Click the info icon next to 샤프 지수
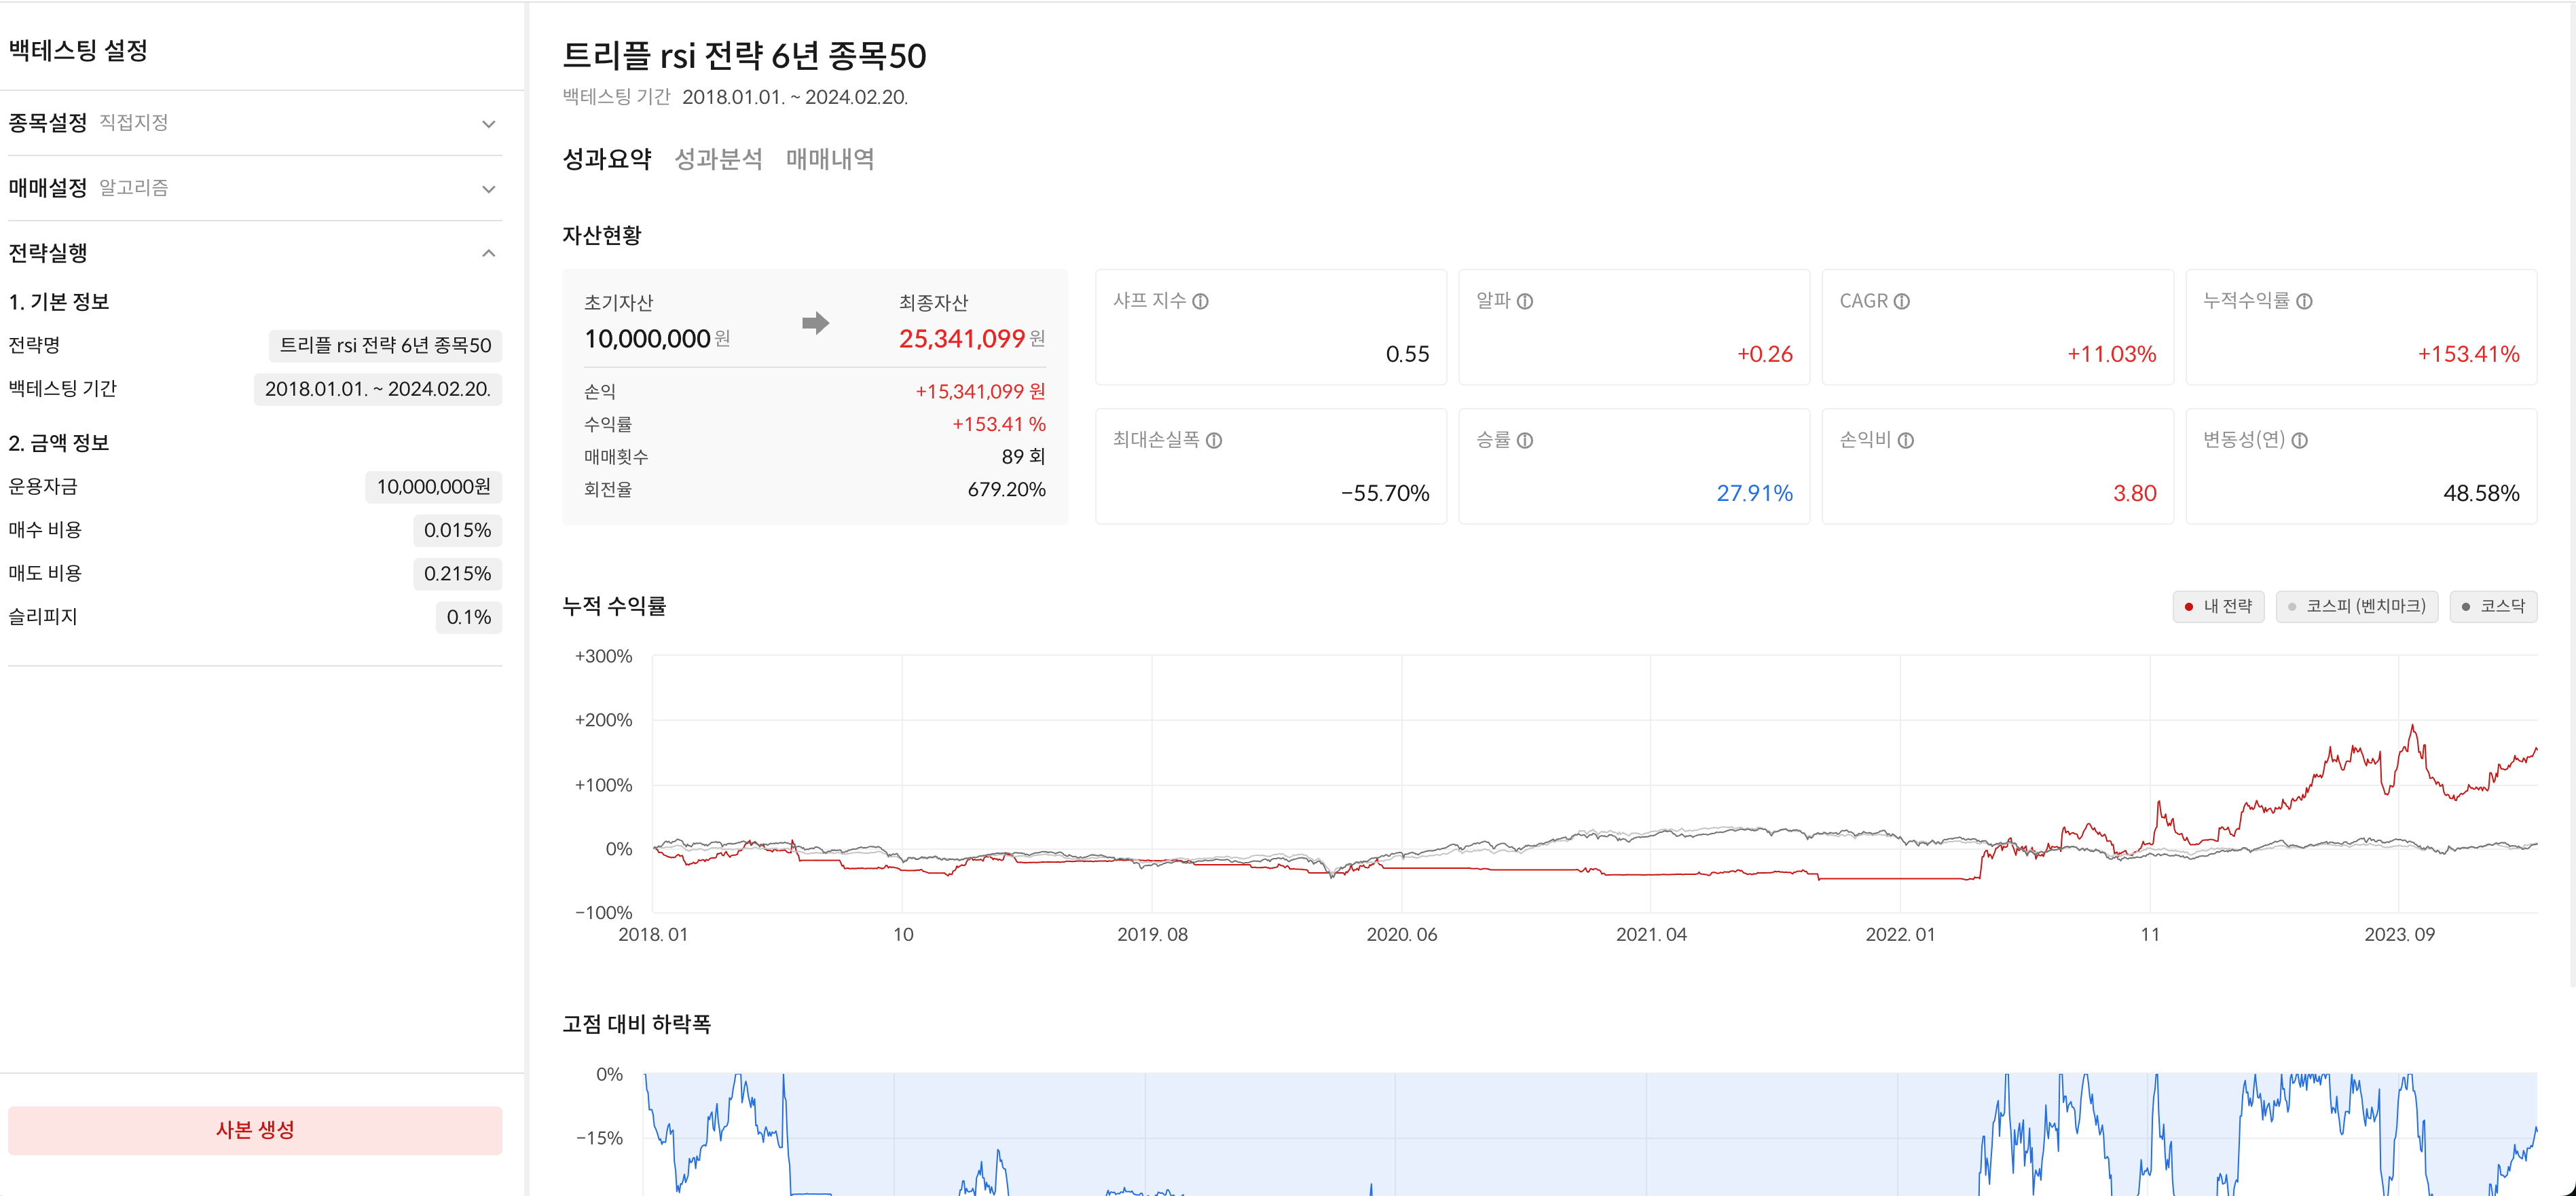 [x=1201, y=301]
